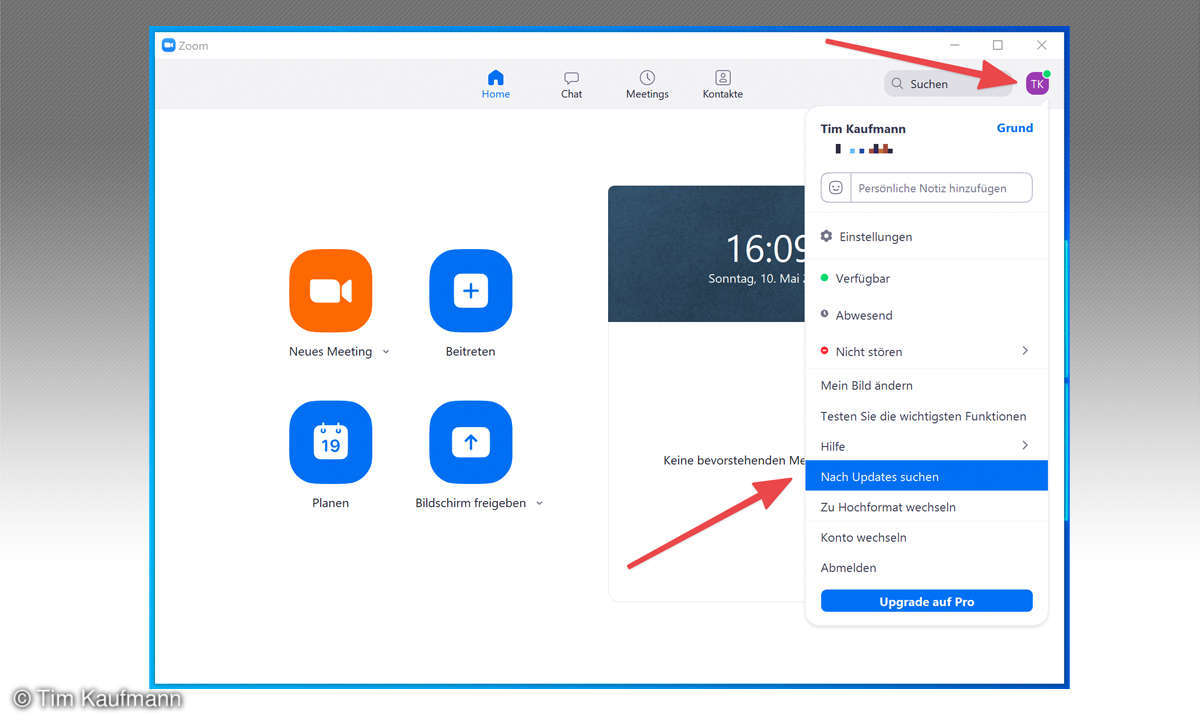
Task: Click the Beitreten plus icon
Action: tap(471, 291)
